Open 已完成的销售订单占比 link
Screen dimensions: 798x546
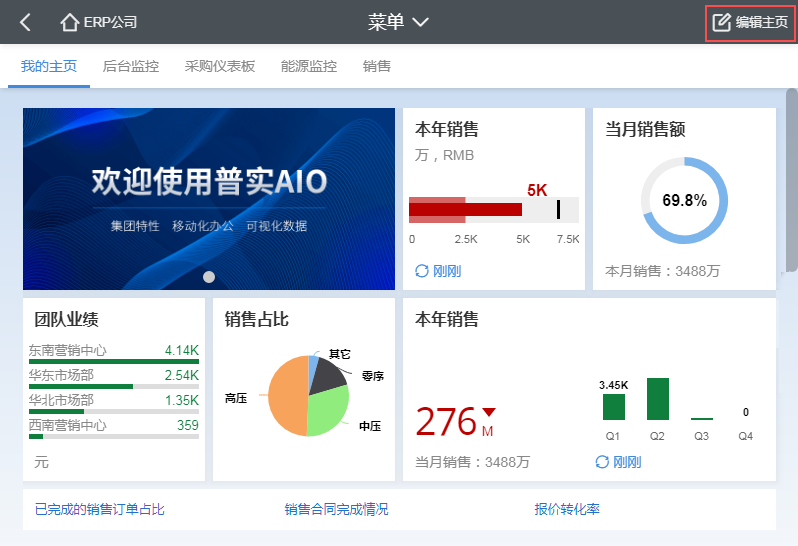click(x=99, y=509)
